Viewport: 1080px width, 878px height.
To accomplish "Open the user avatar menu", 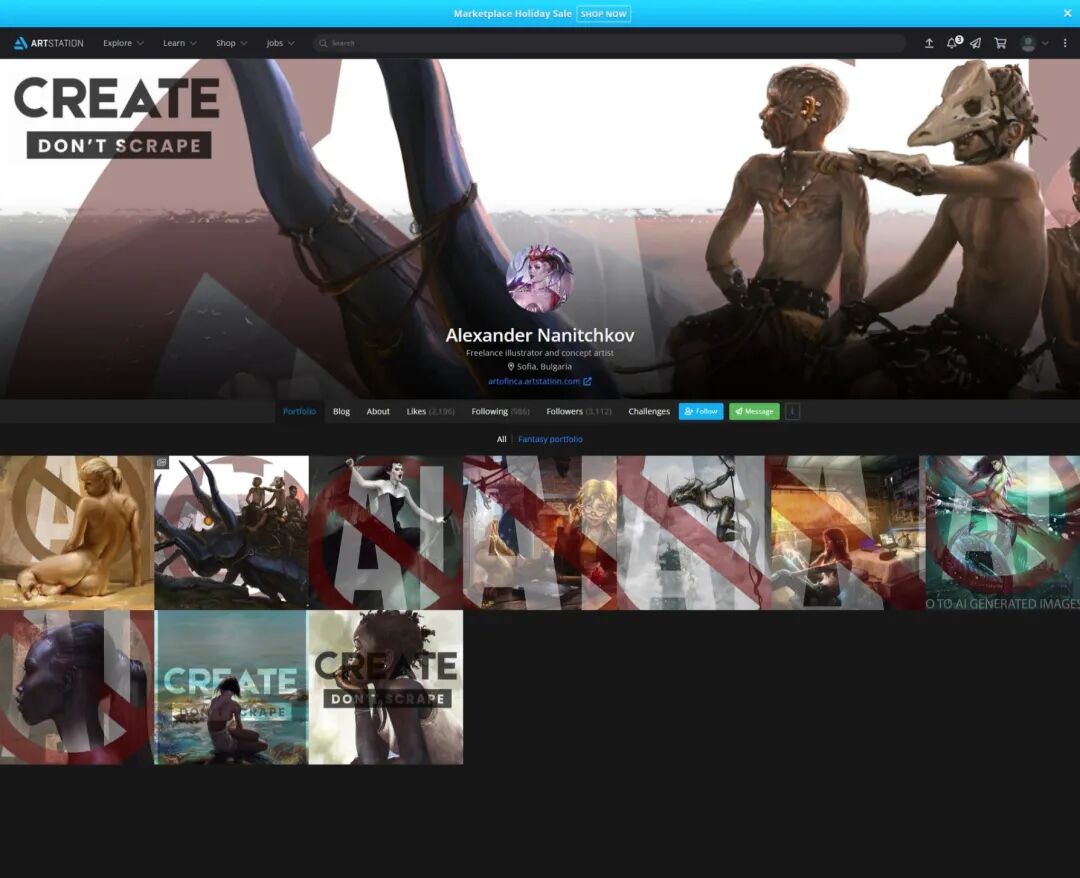I will pos(1028,43).
